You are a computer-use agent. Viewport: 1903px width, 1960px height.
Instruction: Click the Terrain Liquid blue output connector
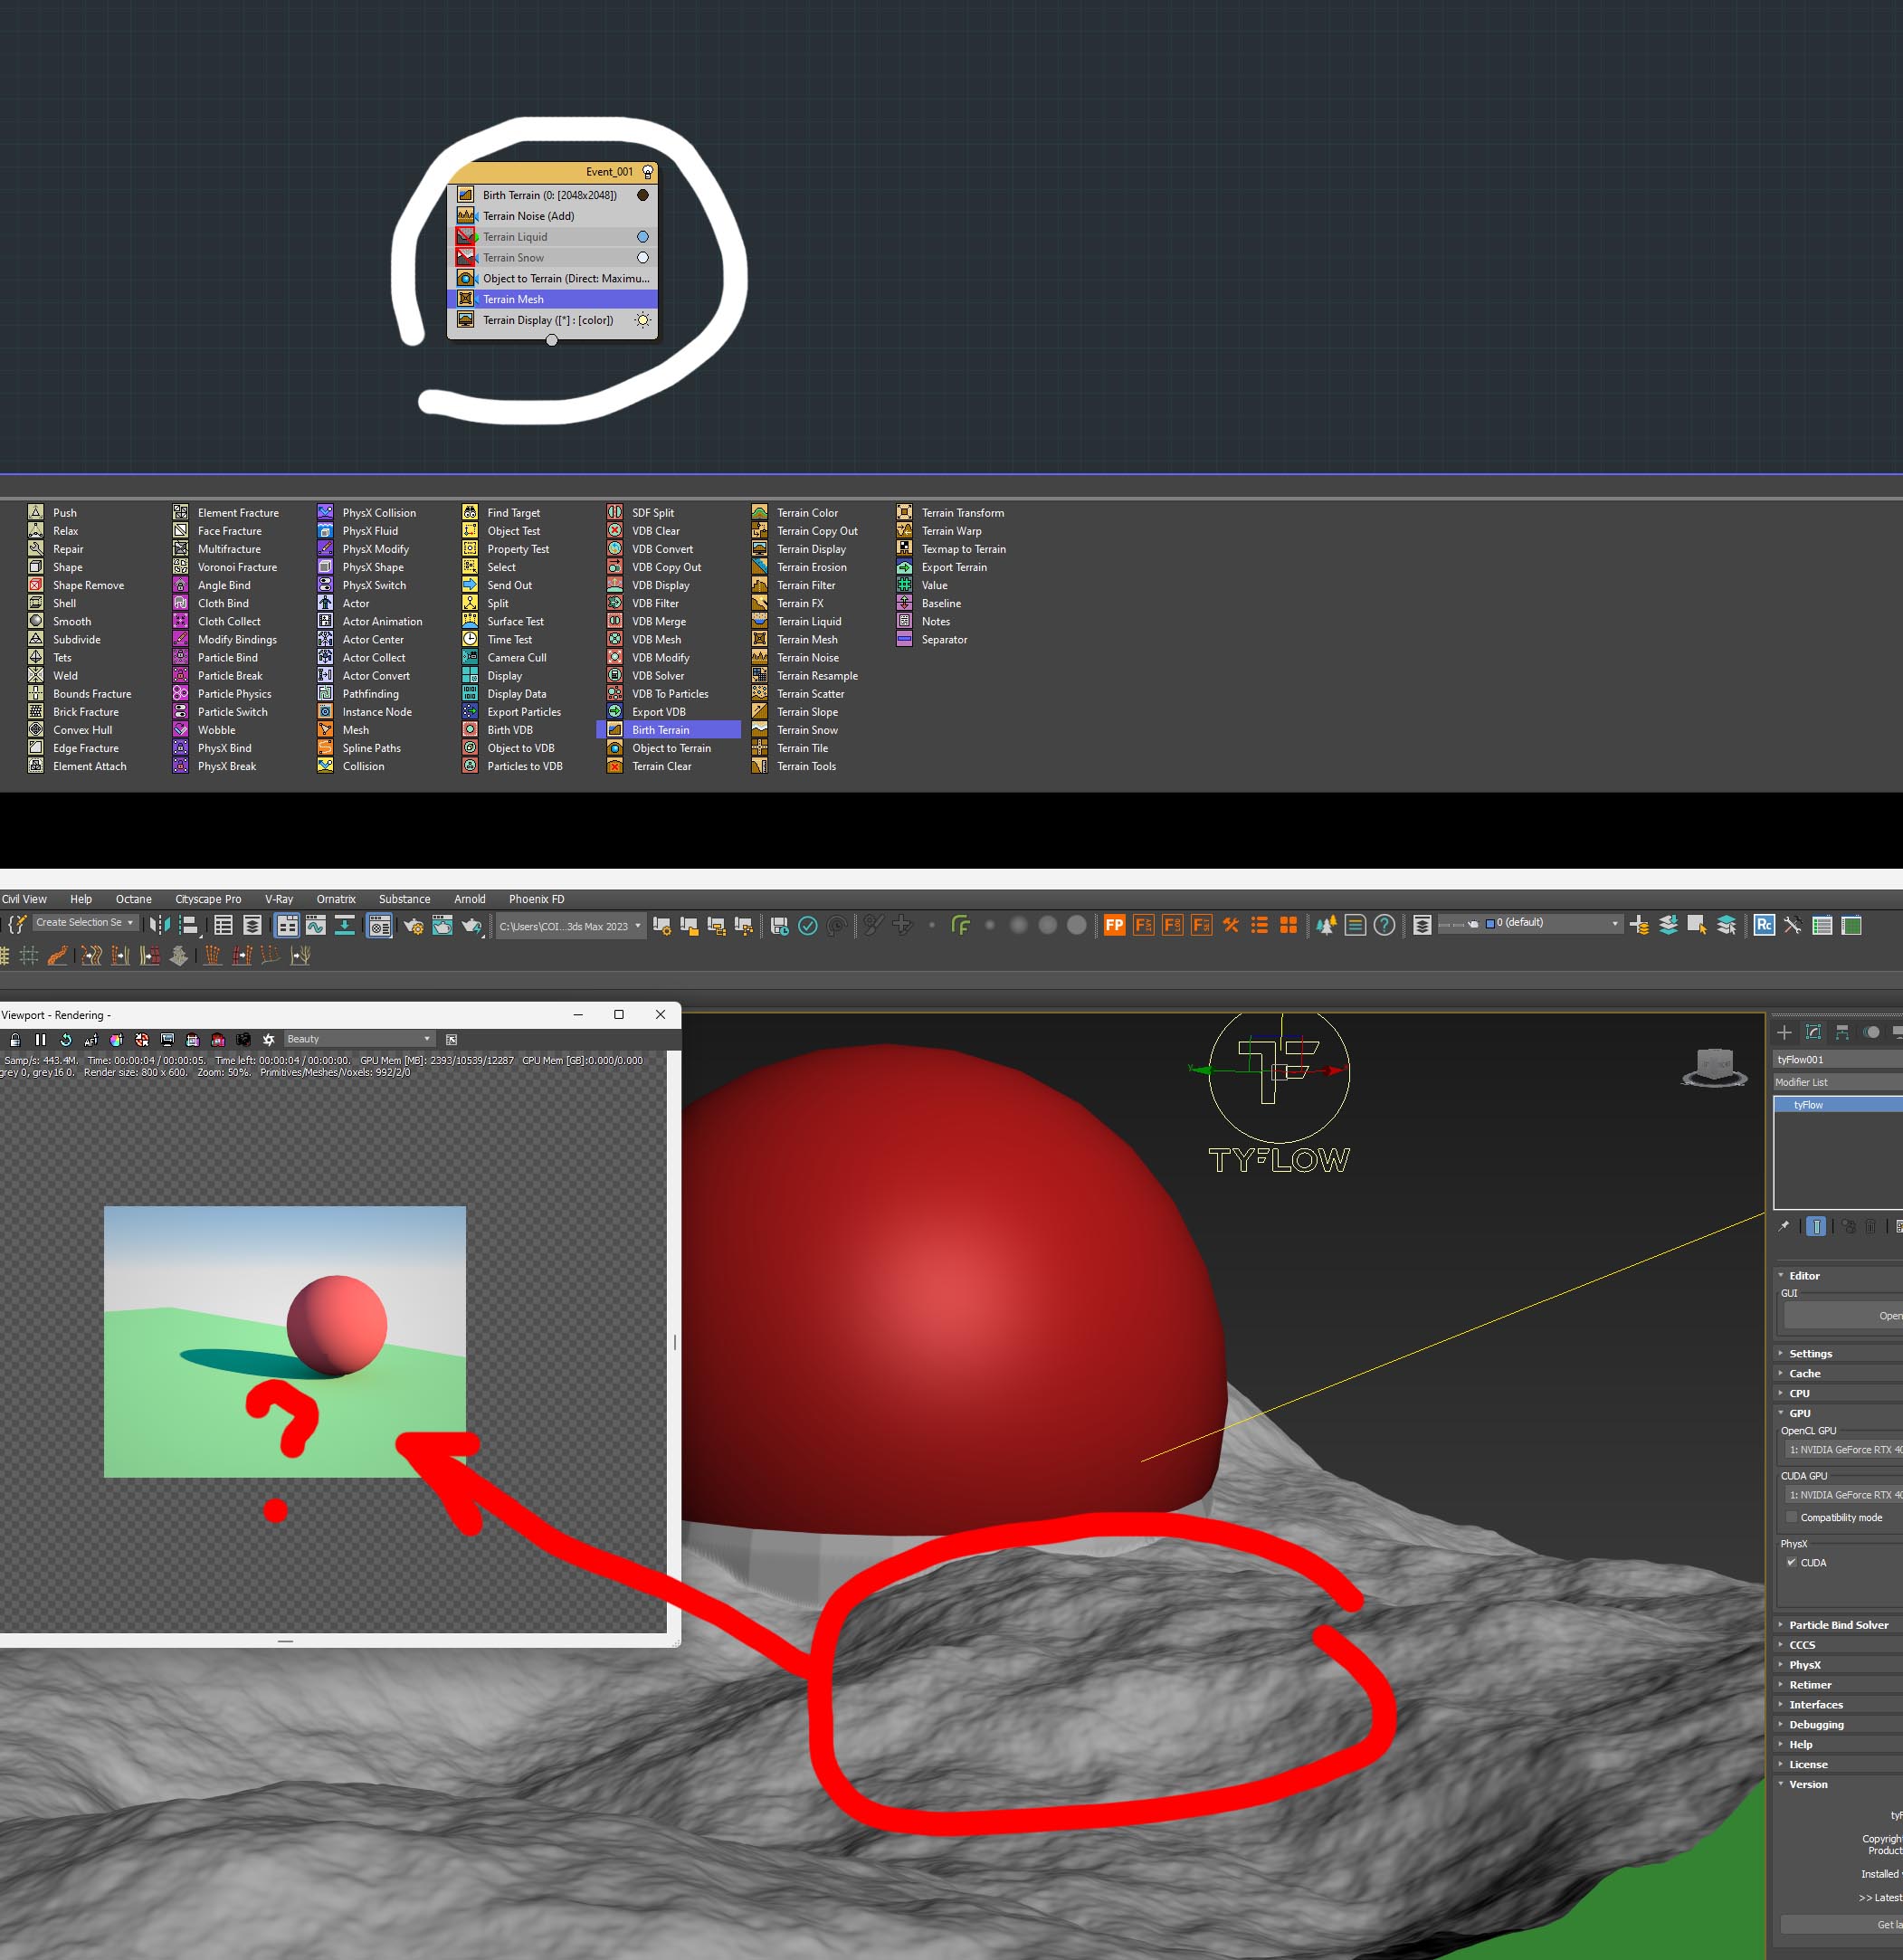[x=643, y=237]
